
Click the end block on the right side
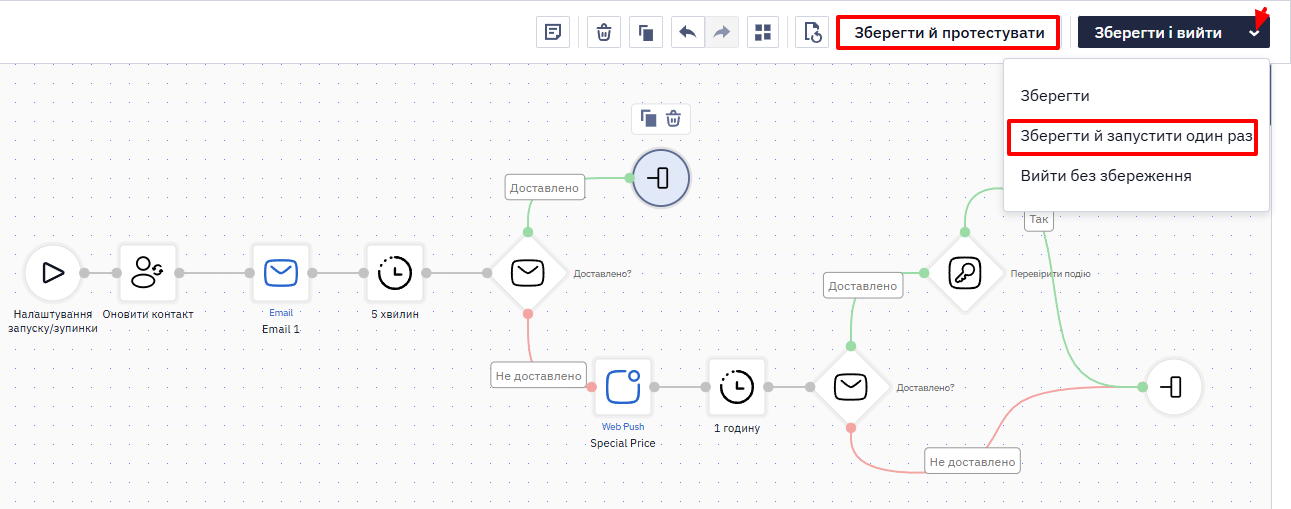(x=1174, y=386)
